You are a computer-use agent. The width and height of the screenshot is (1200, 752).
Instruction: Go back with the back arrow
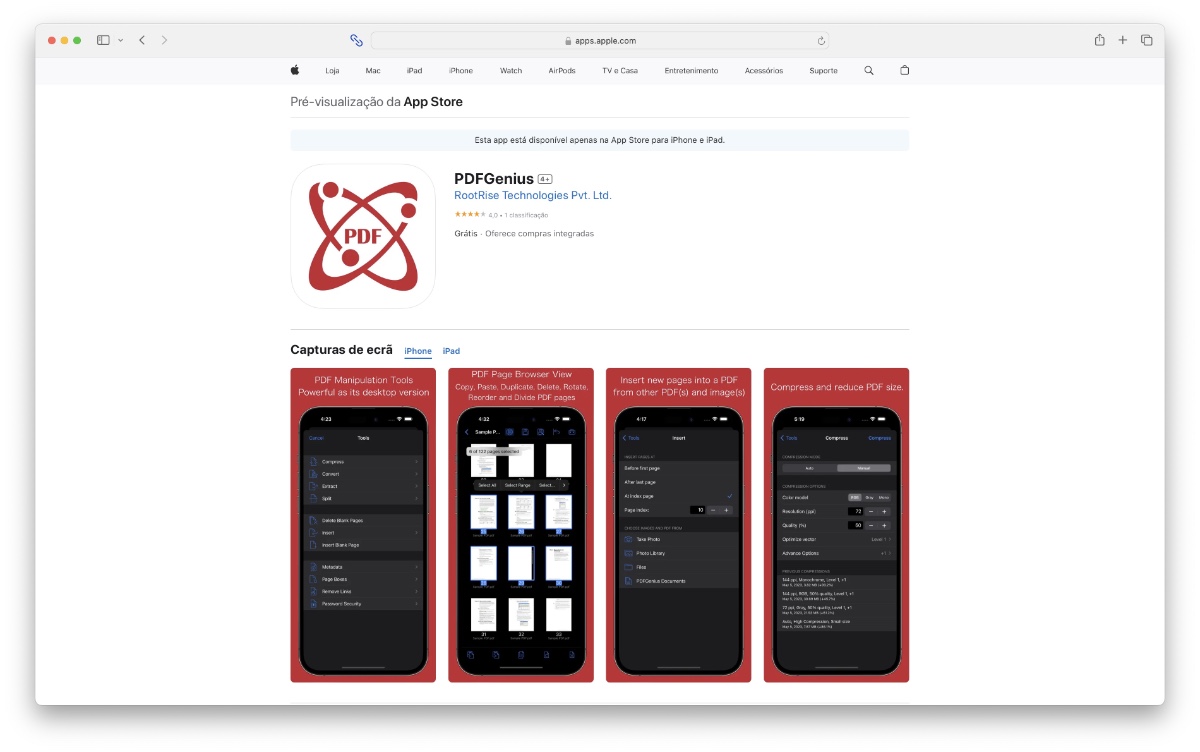(142, 40)
